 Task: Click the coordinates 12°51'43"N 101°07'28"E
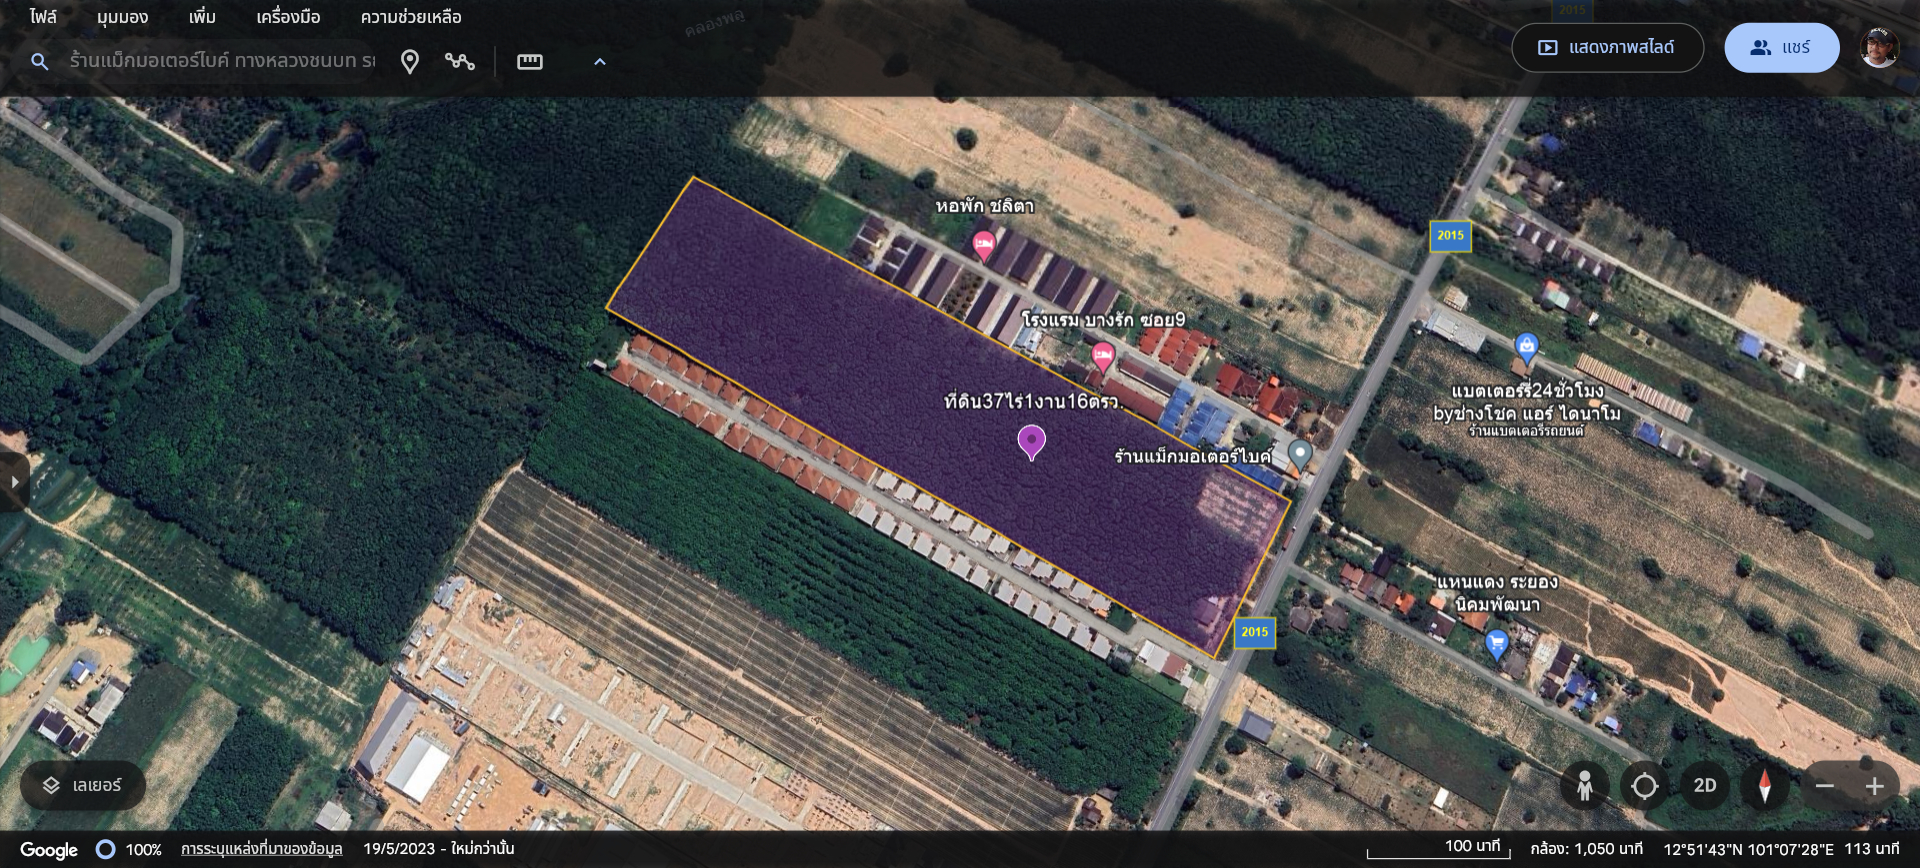point(1748,849)
